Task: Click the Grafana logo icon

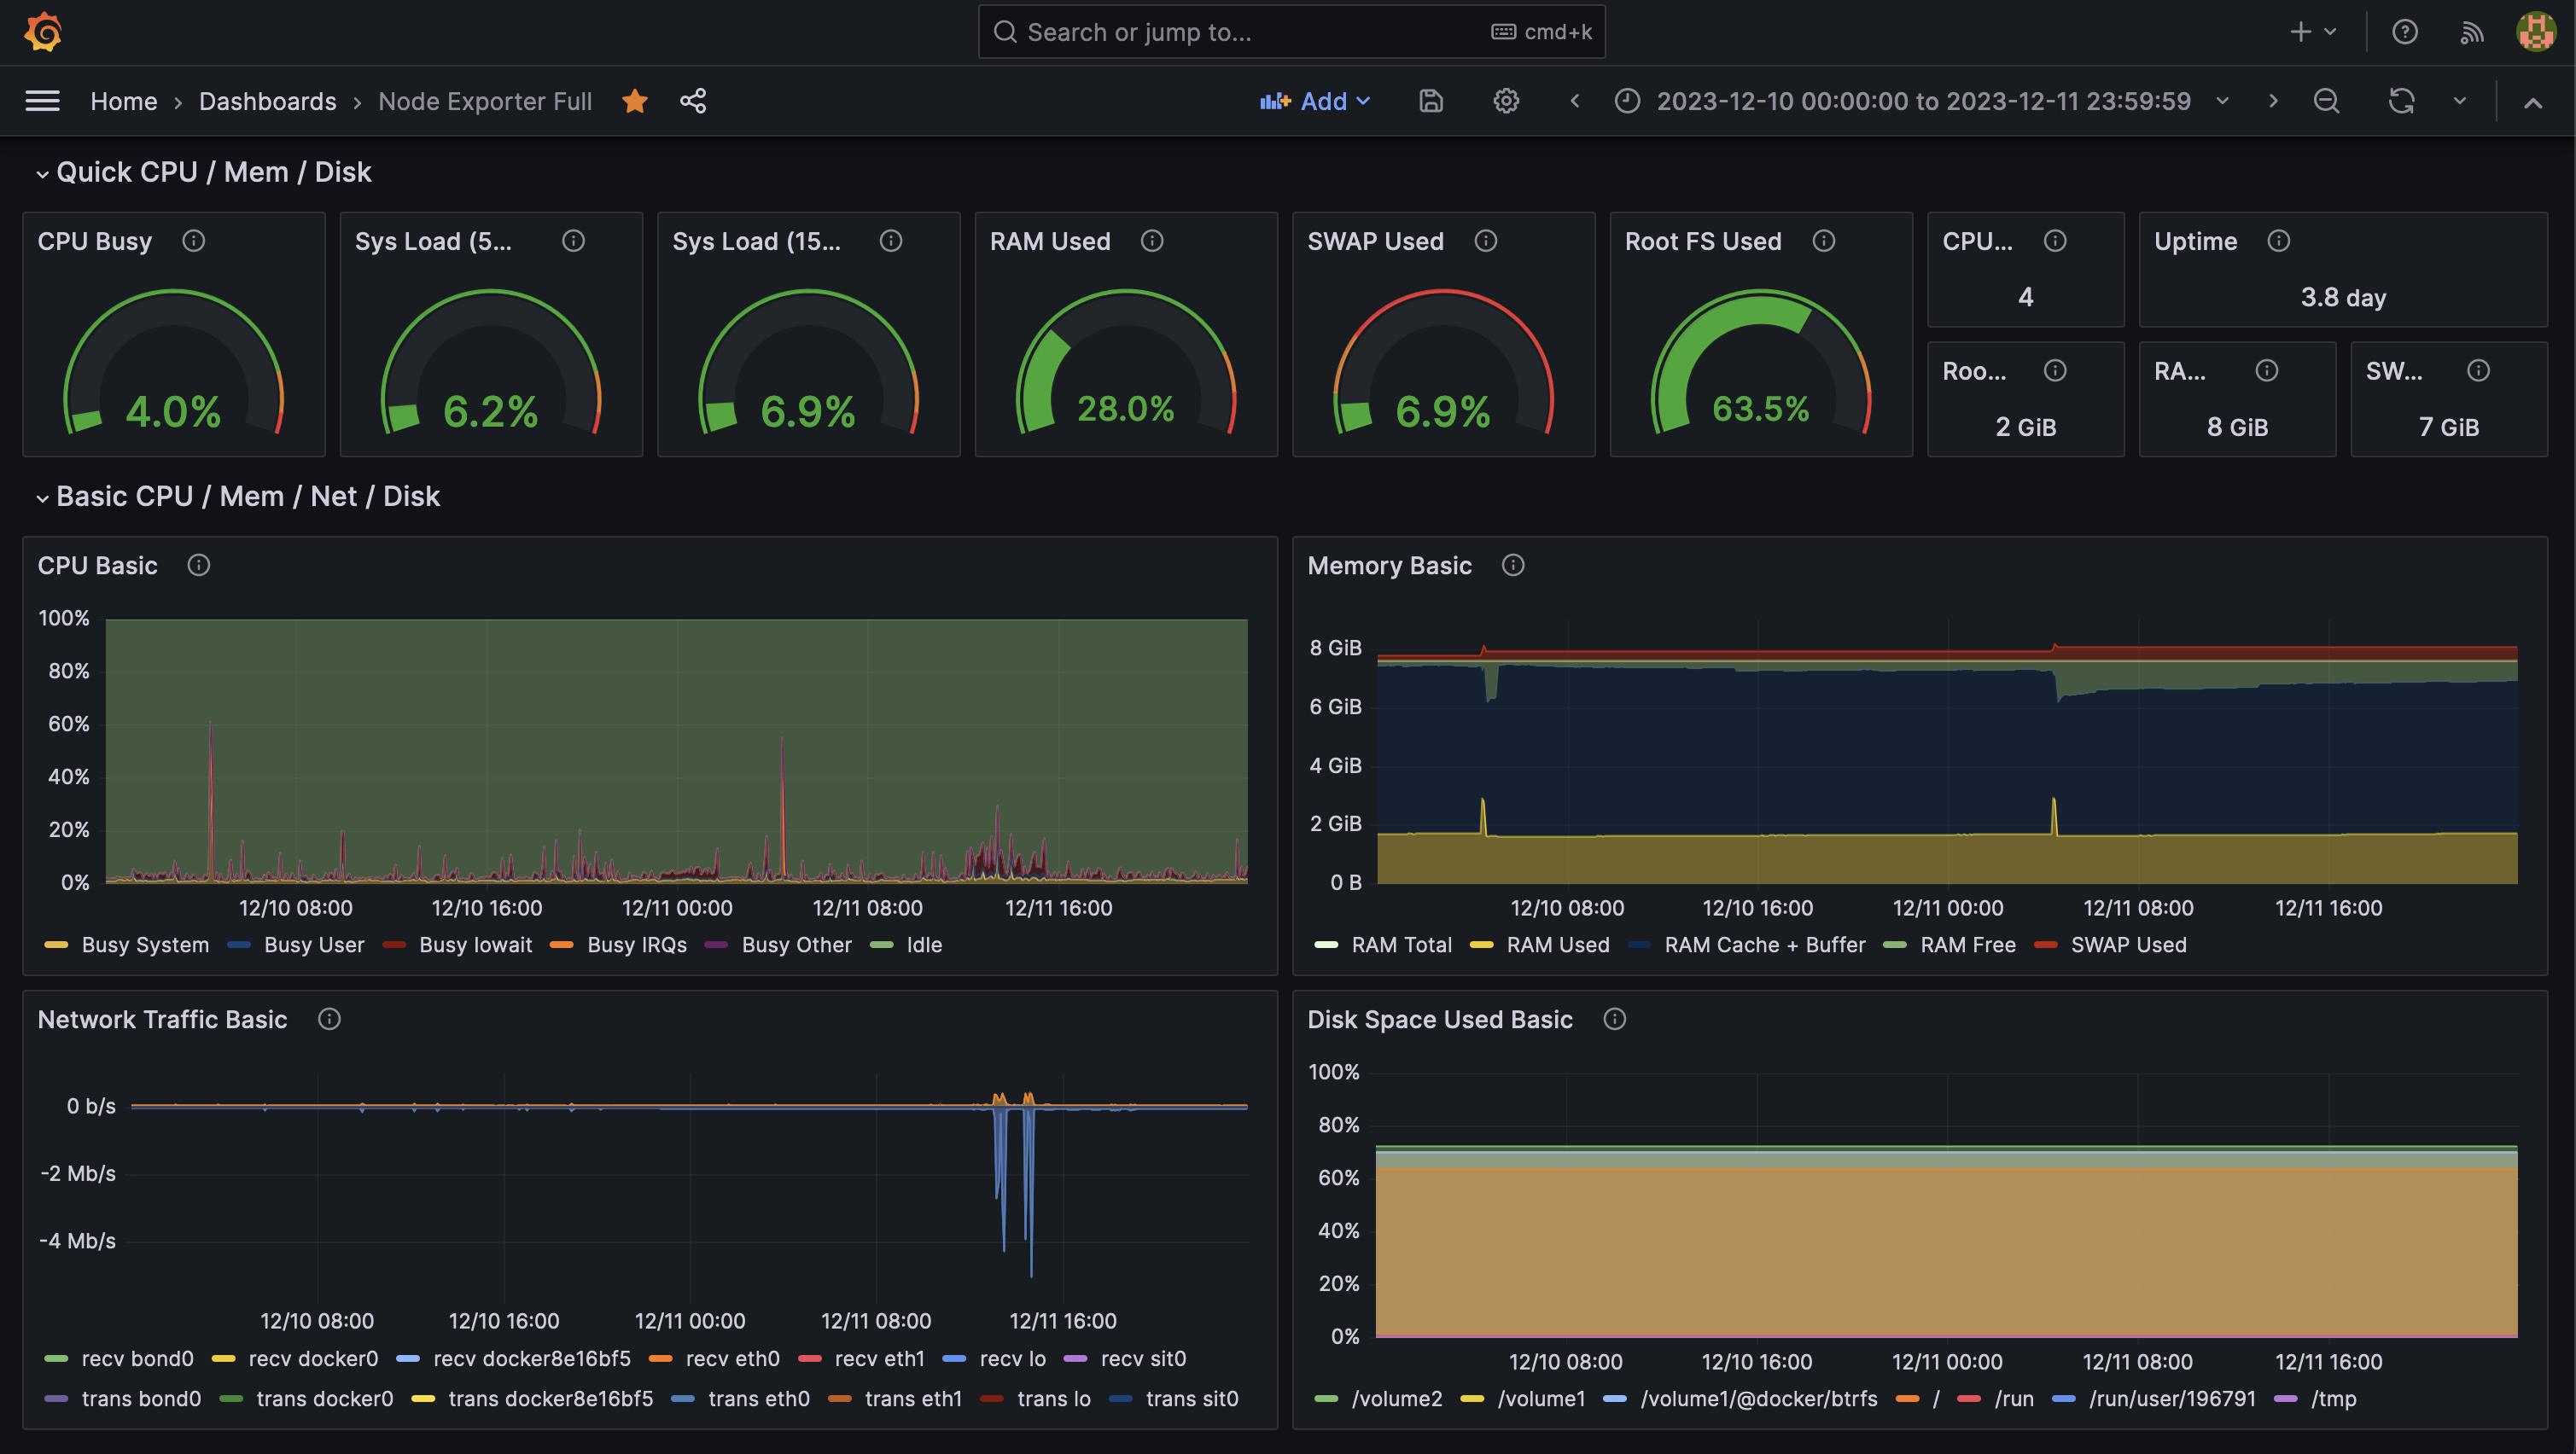Action: [x=43, y=32]
